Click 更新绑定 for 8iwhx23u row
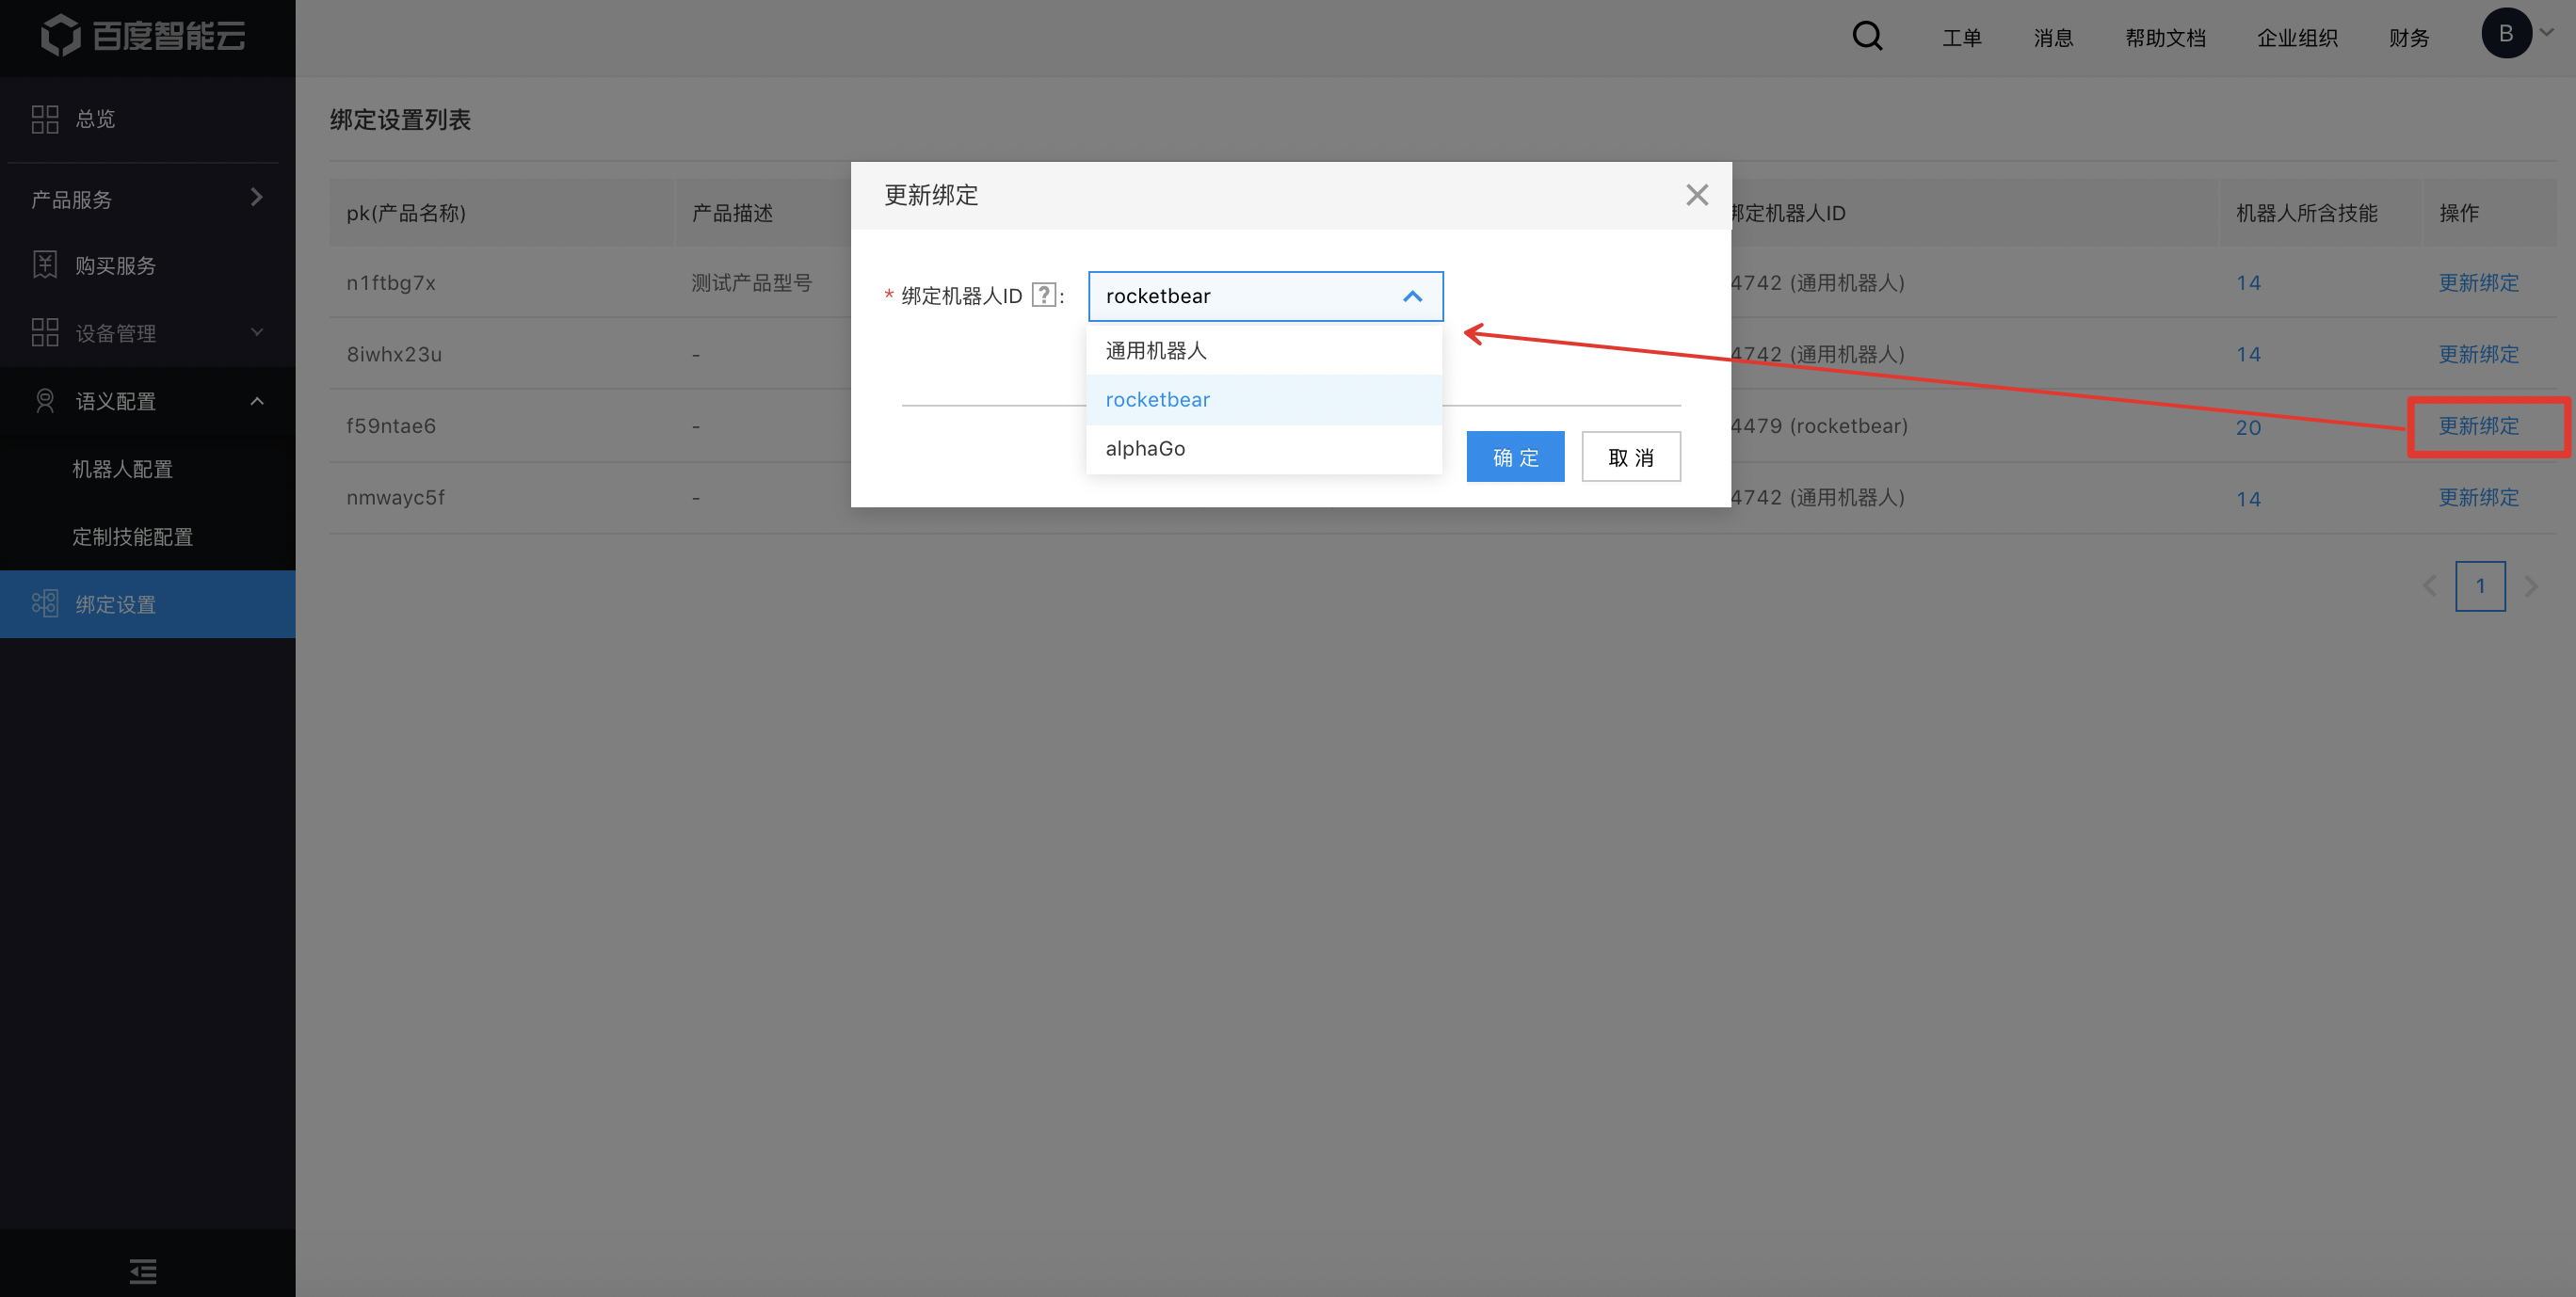Image resolution: width=2576 pixels, height=1297 pixels. click(2478, 354)
